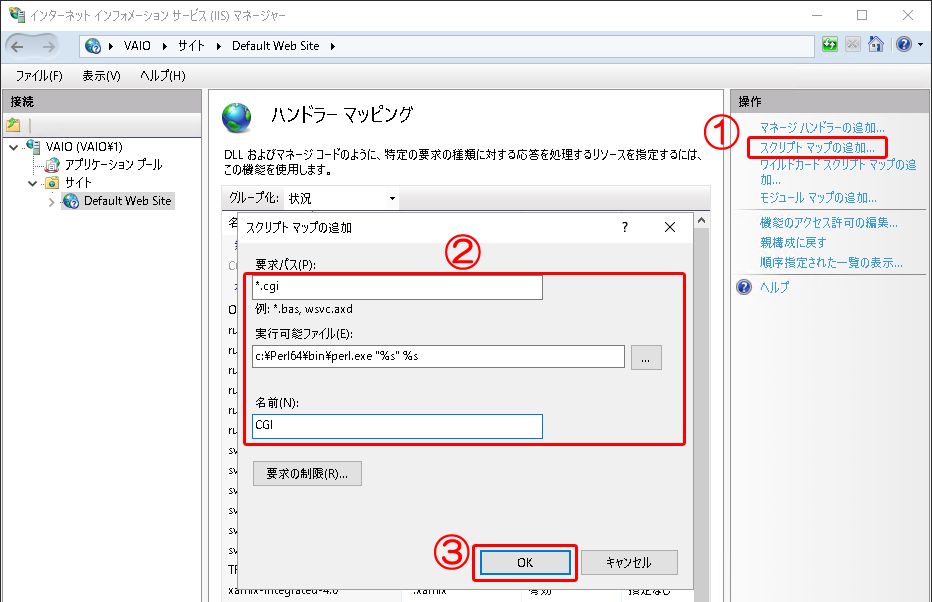Click 要求の制限(R)... button
The width and height of the screenshot is (932, 602).
coord(307,473)
